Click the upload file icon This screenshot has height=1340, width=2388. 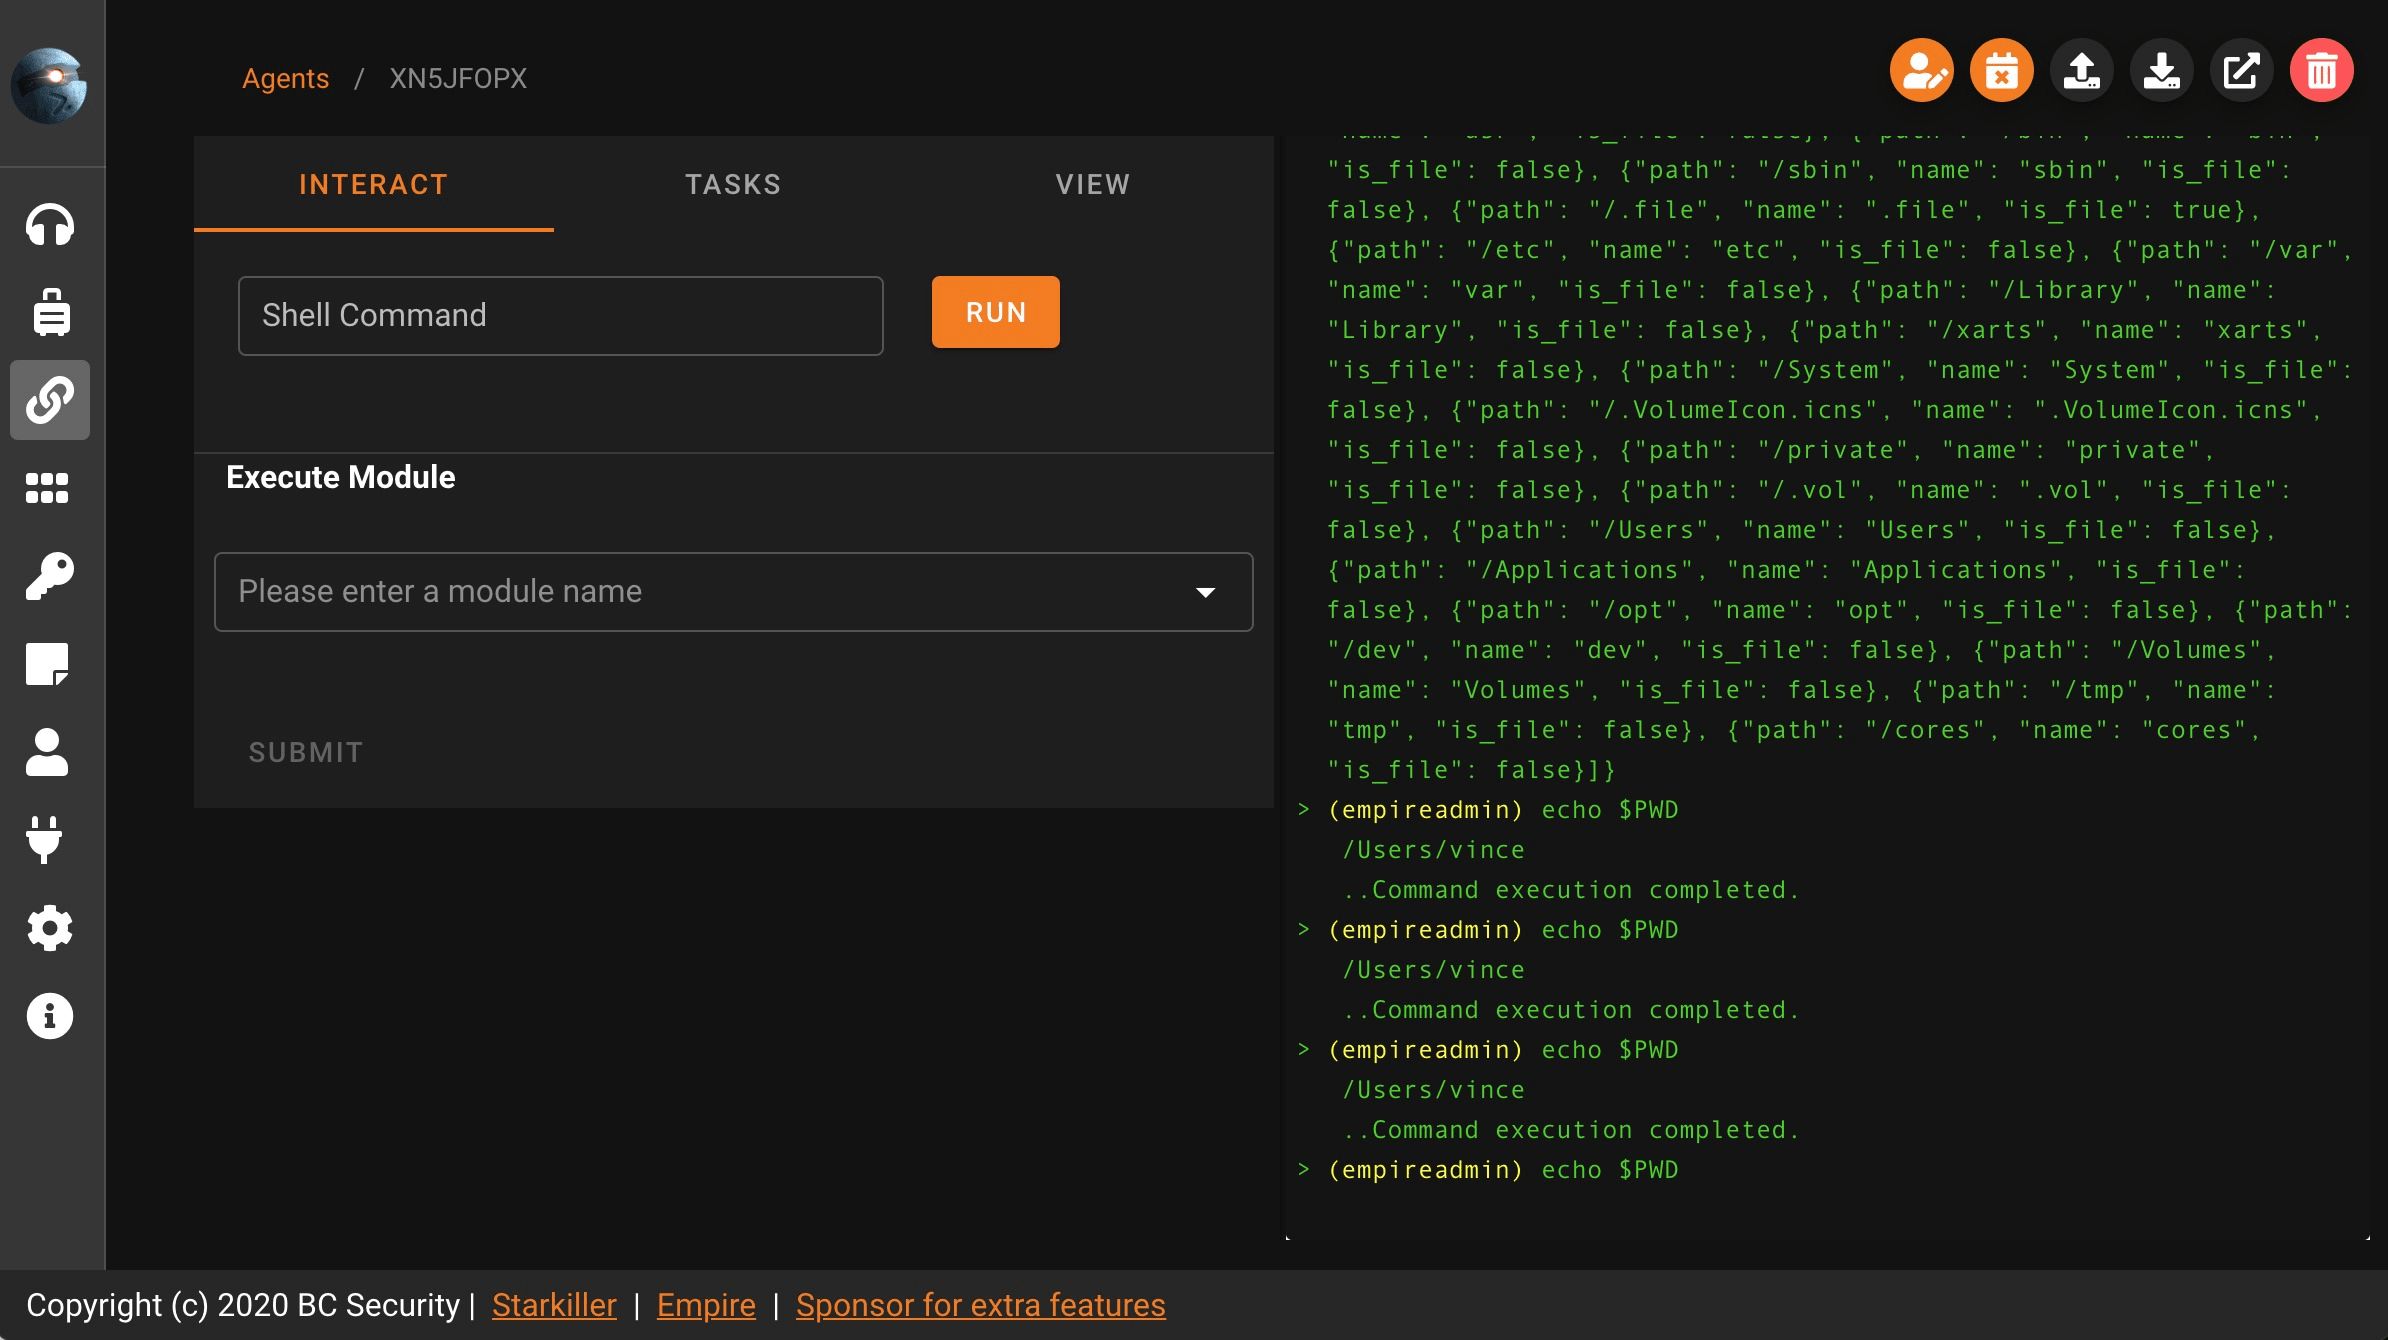pyautogui.click(x=2081, y=71)
